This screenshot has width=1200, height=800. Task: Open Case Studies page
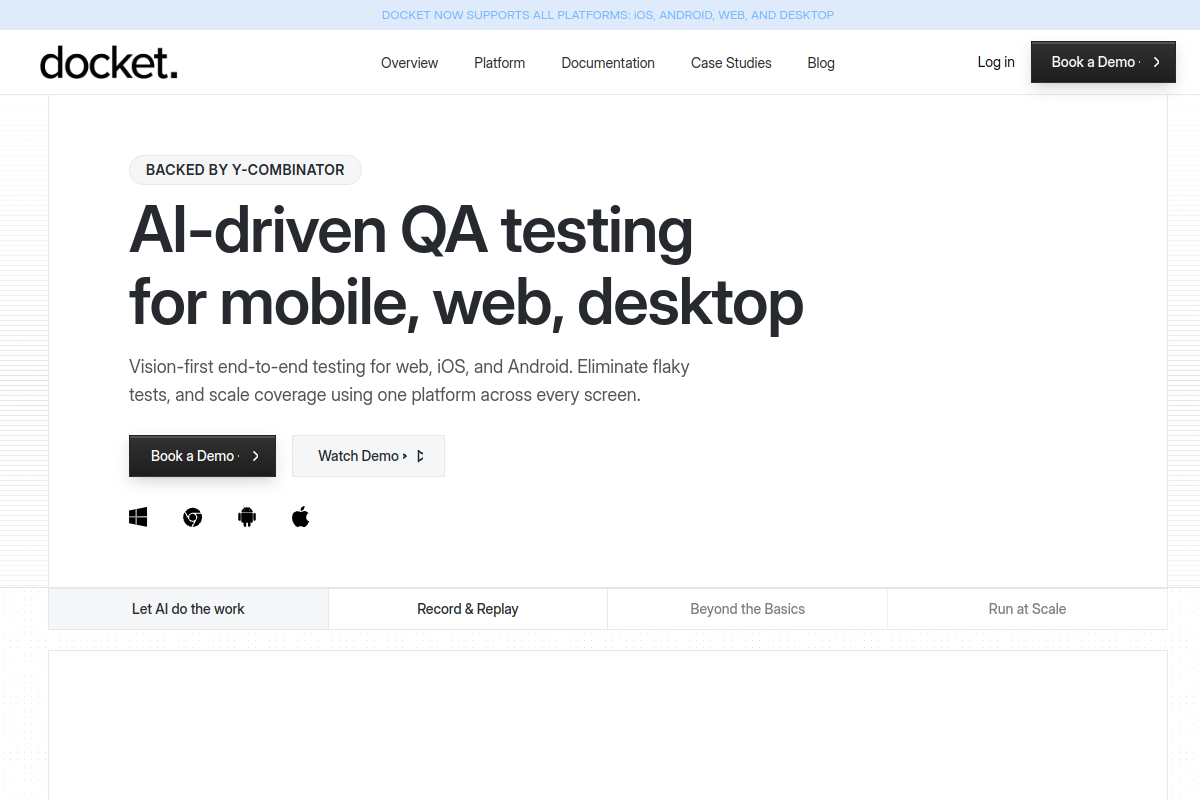tap(731, 63)
